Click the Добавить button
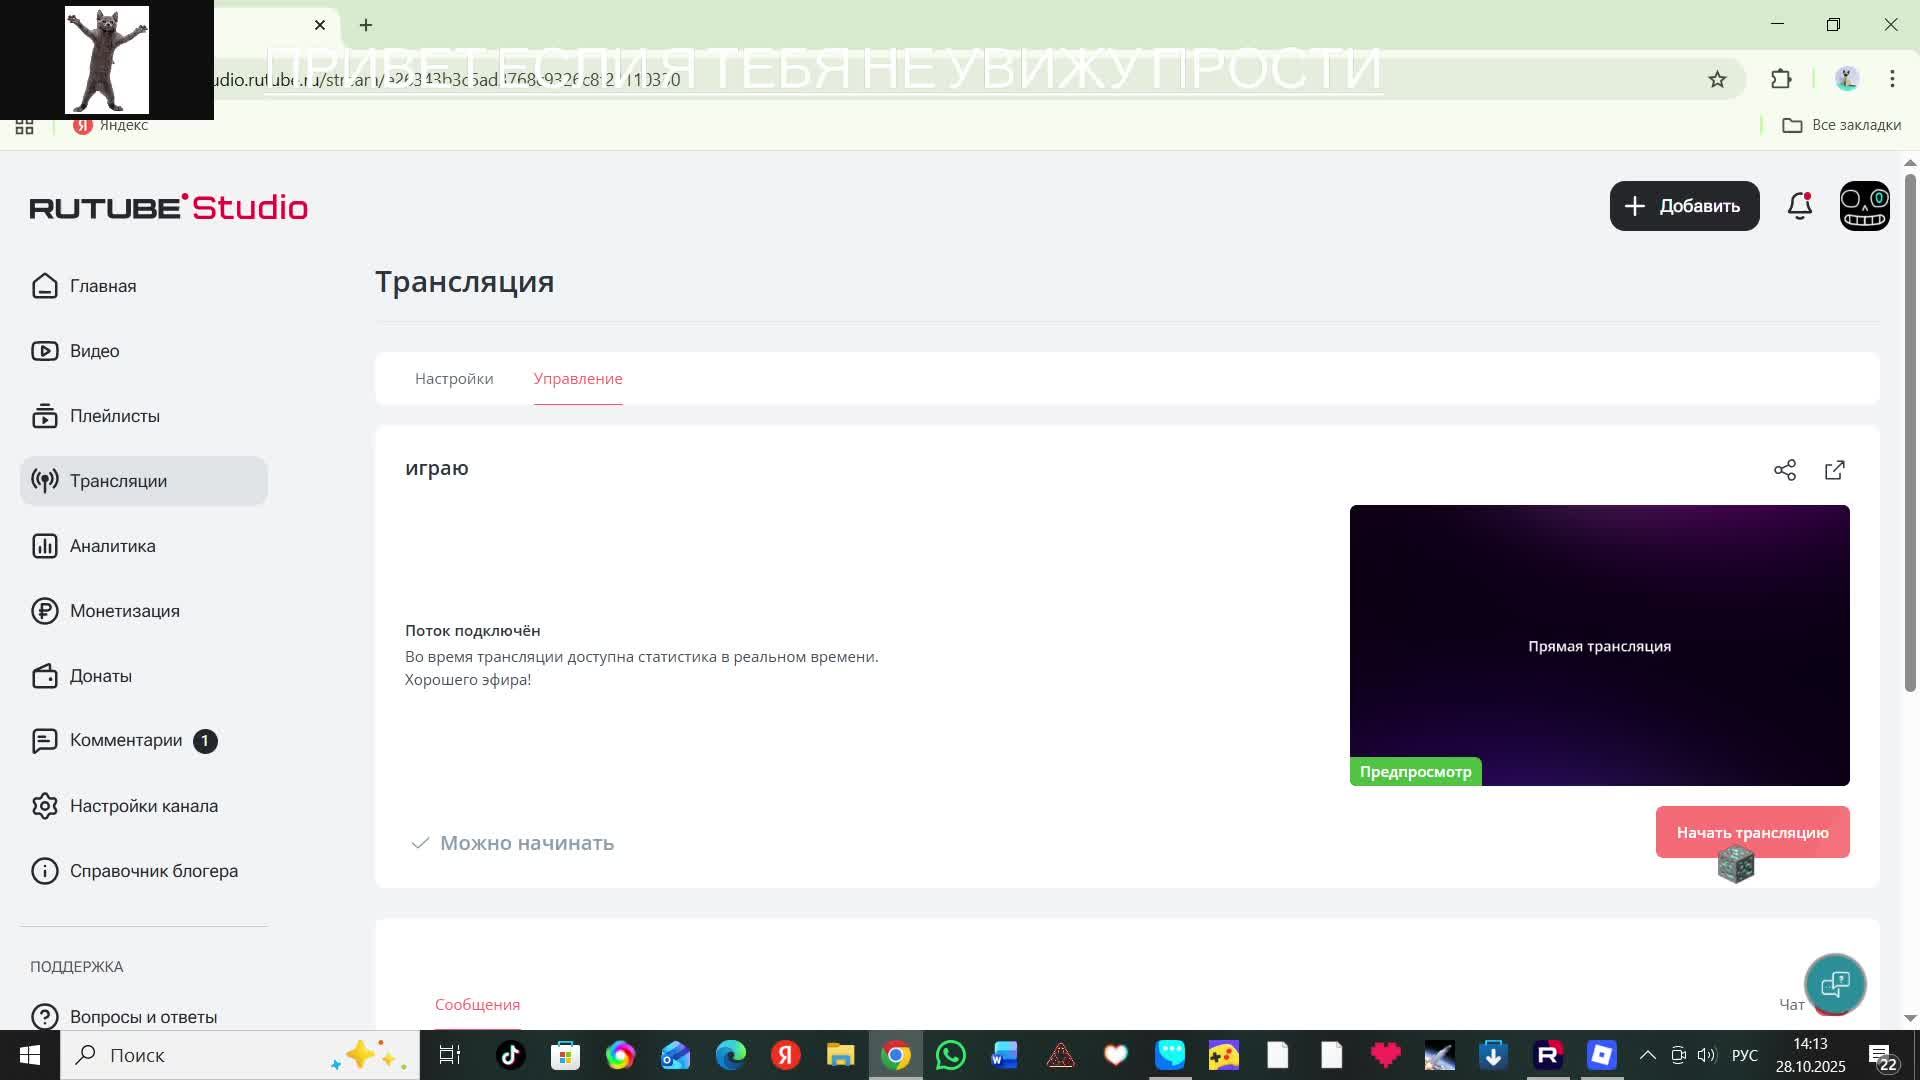The width and height of the screenshot is (1920, 1080). [1684, 206]
